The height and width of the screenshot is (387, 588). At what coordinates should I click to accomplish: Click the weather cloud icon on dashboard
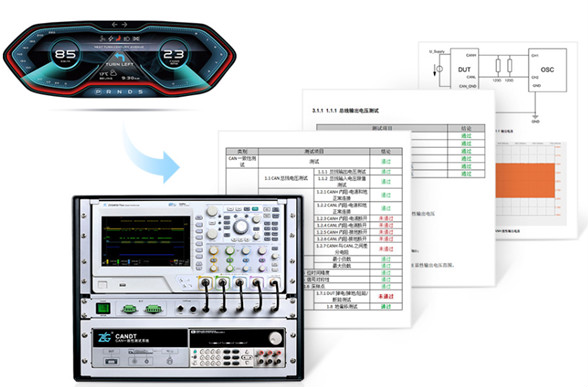click(x=113, y=74)
